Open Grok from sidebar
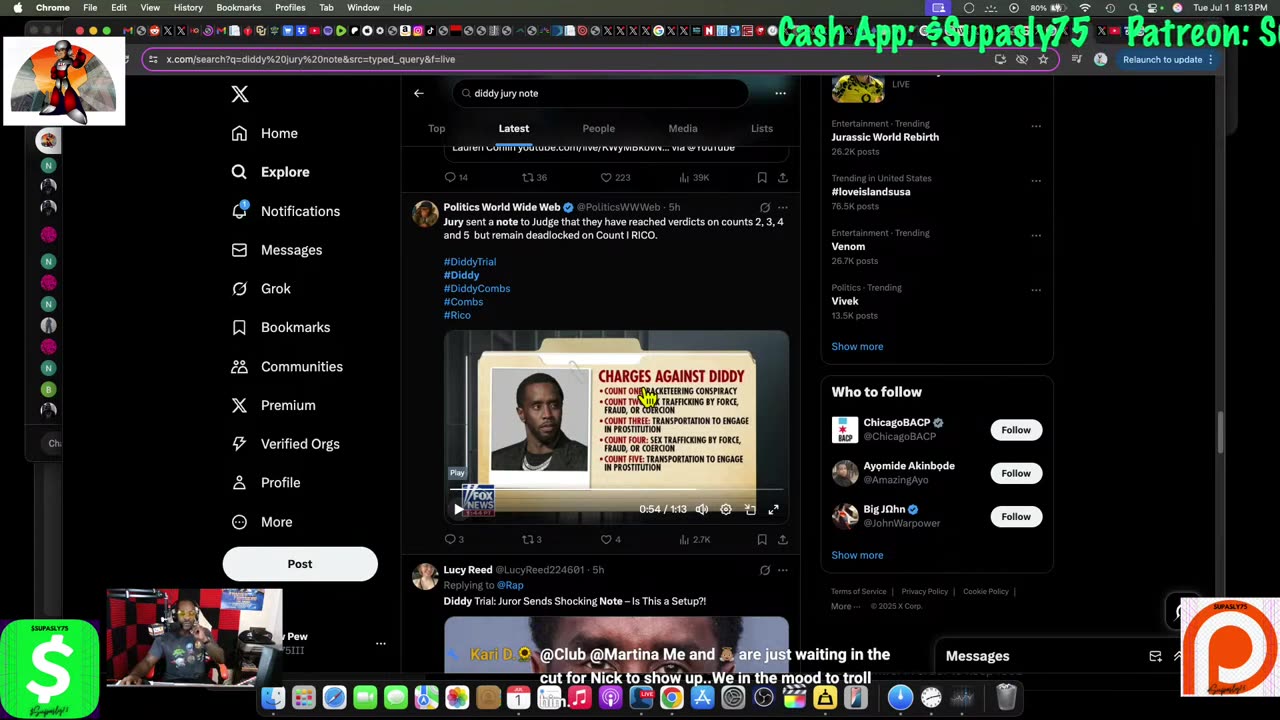Screen dimensions: 1280x720 pyautogui.click(x=262, y=289)
